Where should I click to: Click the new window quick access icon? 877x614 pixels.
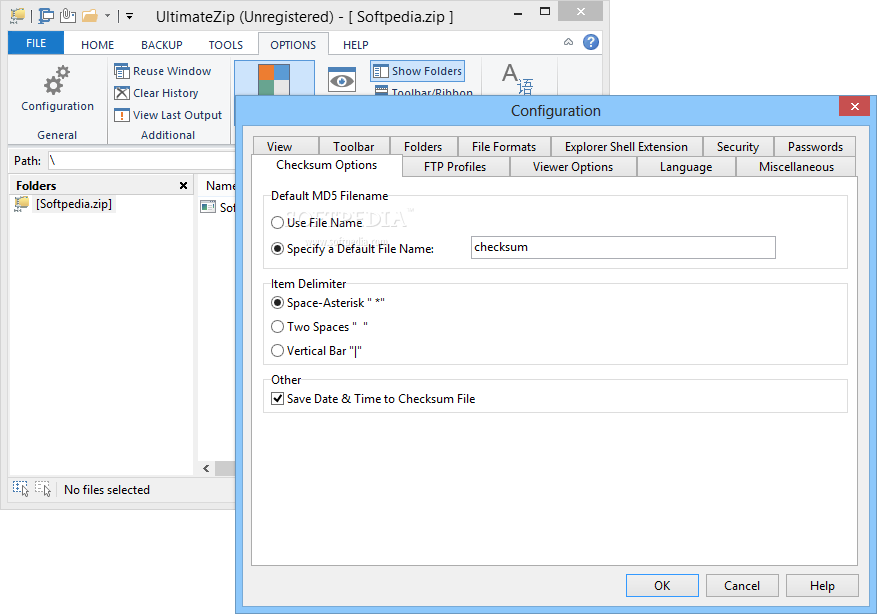46,16
